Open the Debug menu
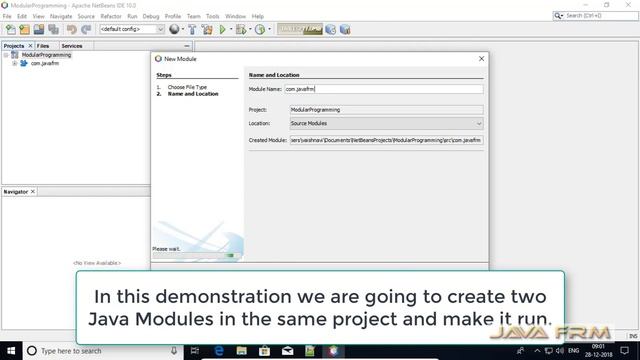The height and width of the screenshot is (360, 640). click(x=151, y=16)
